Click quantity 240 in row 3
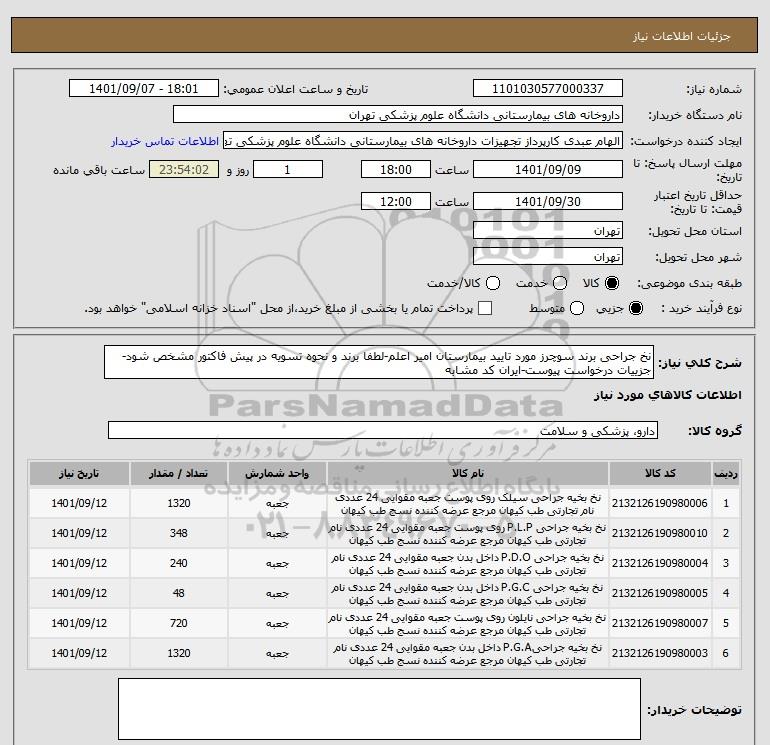The image size is (770, 745). (x=178, y=563)
